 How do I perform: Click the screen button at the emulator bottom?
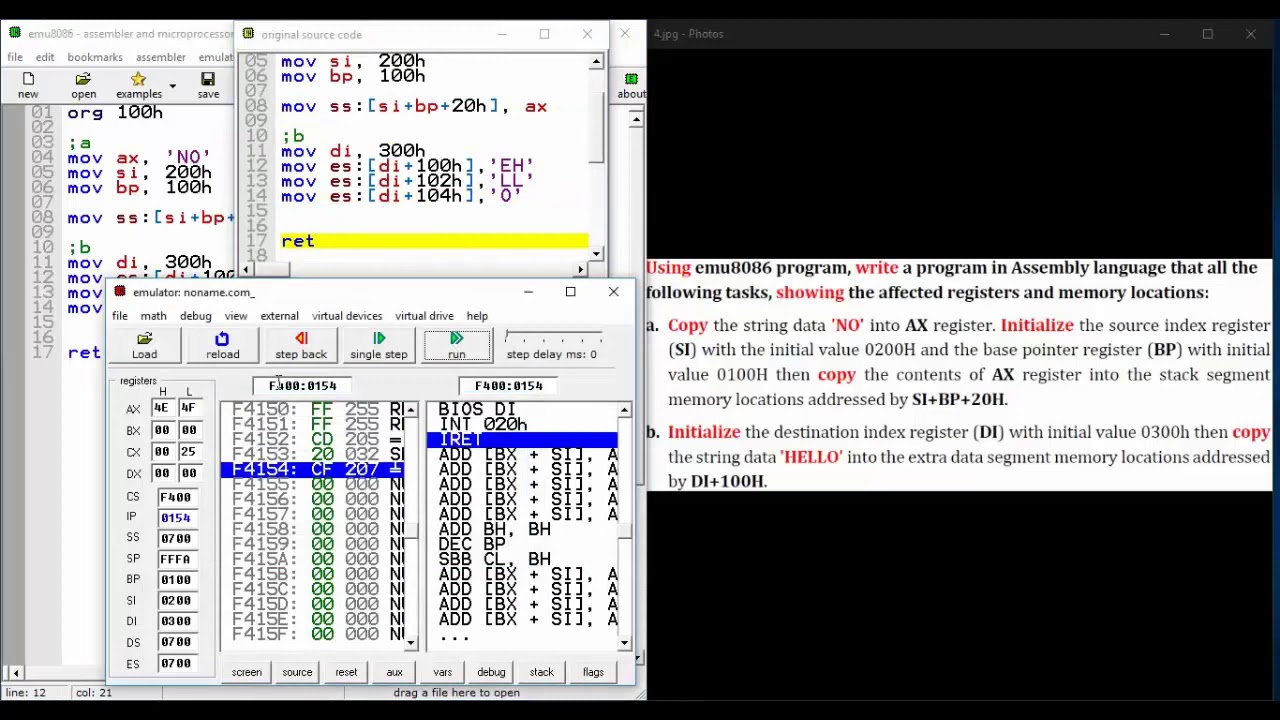point(246,672)
